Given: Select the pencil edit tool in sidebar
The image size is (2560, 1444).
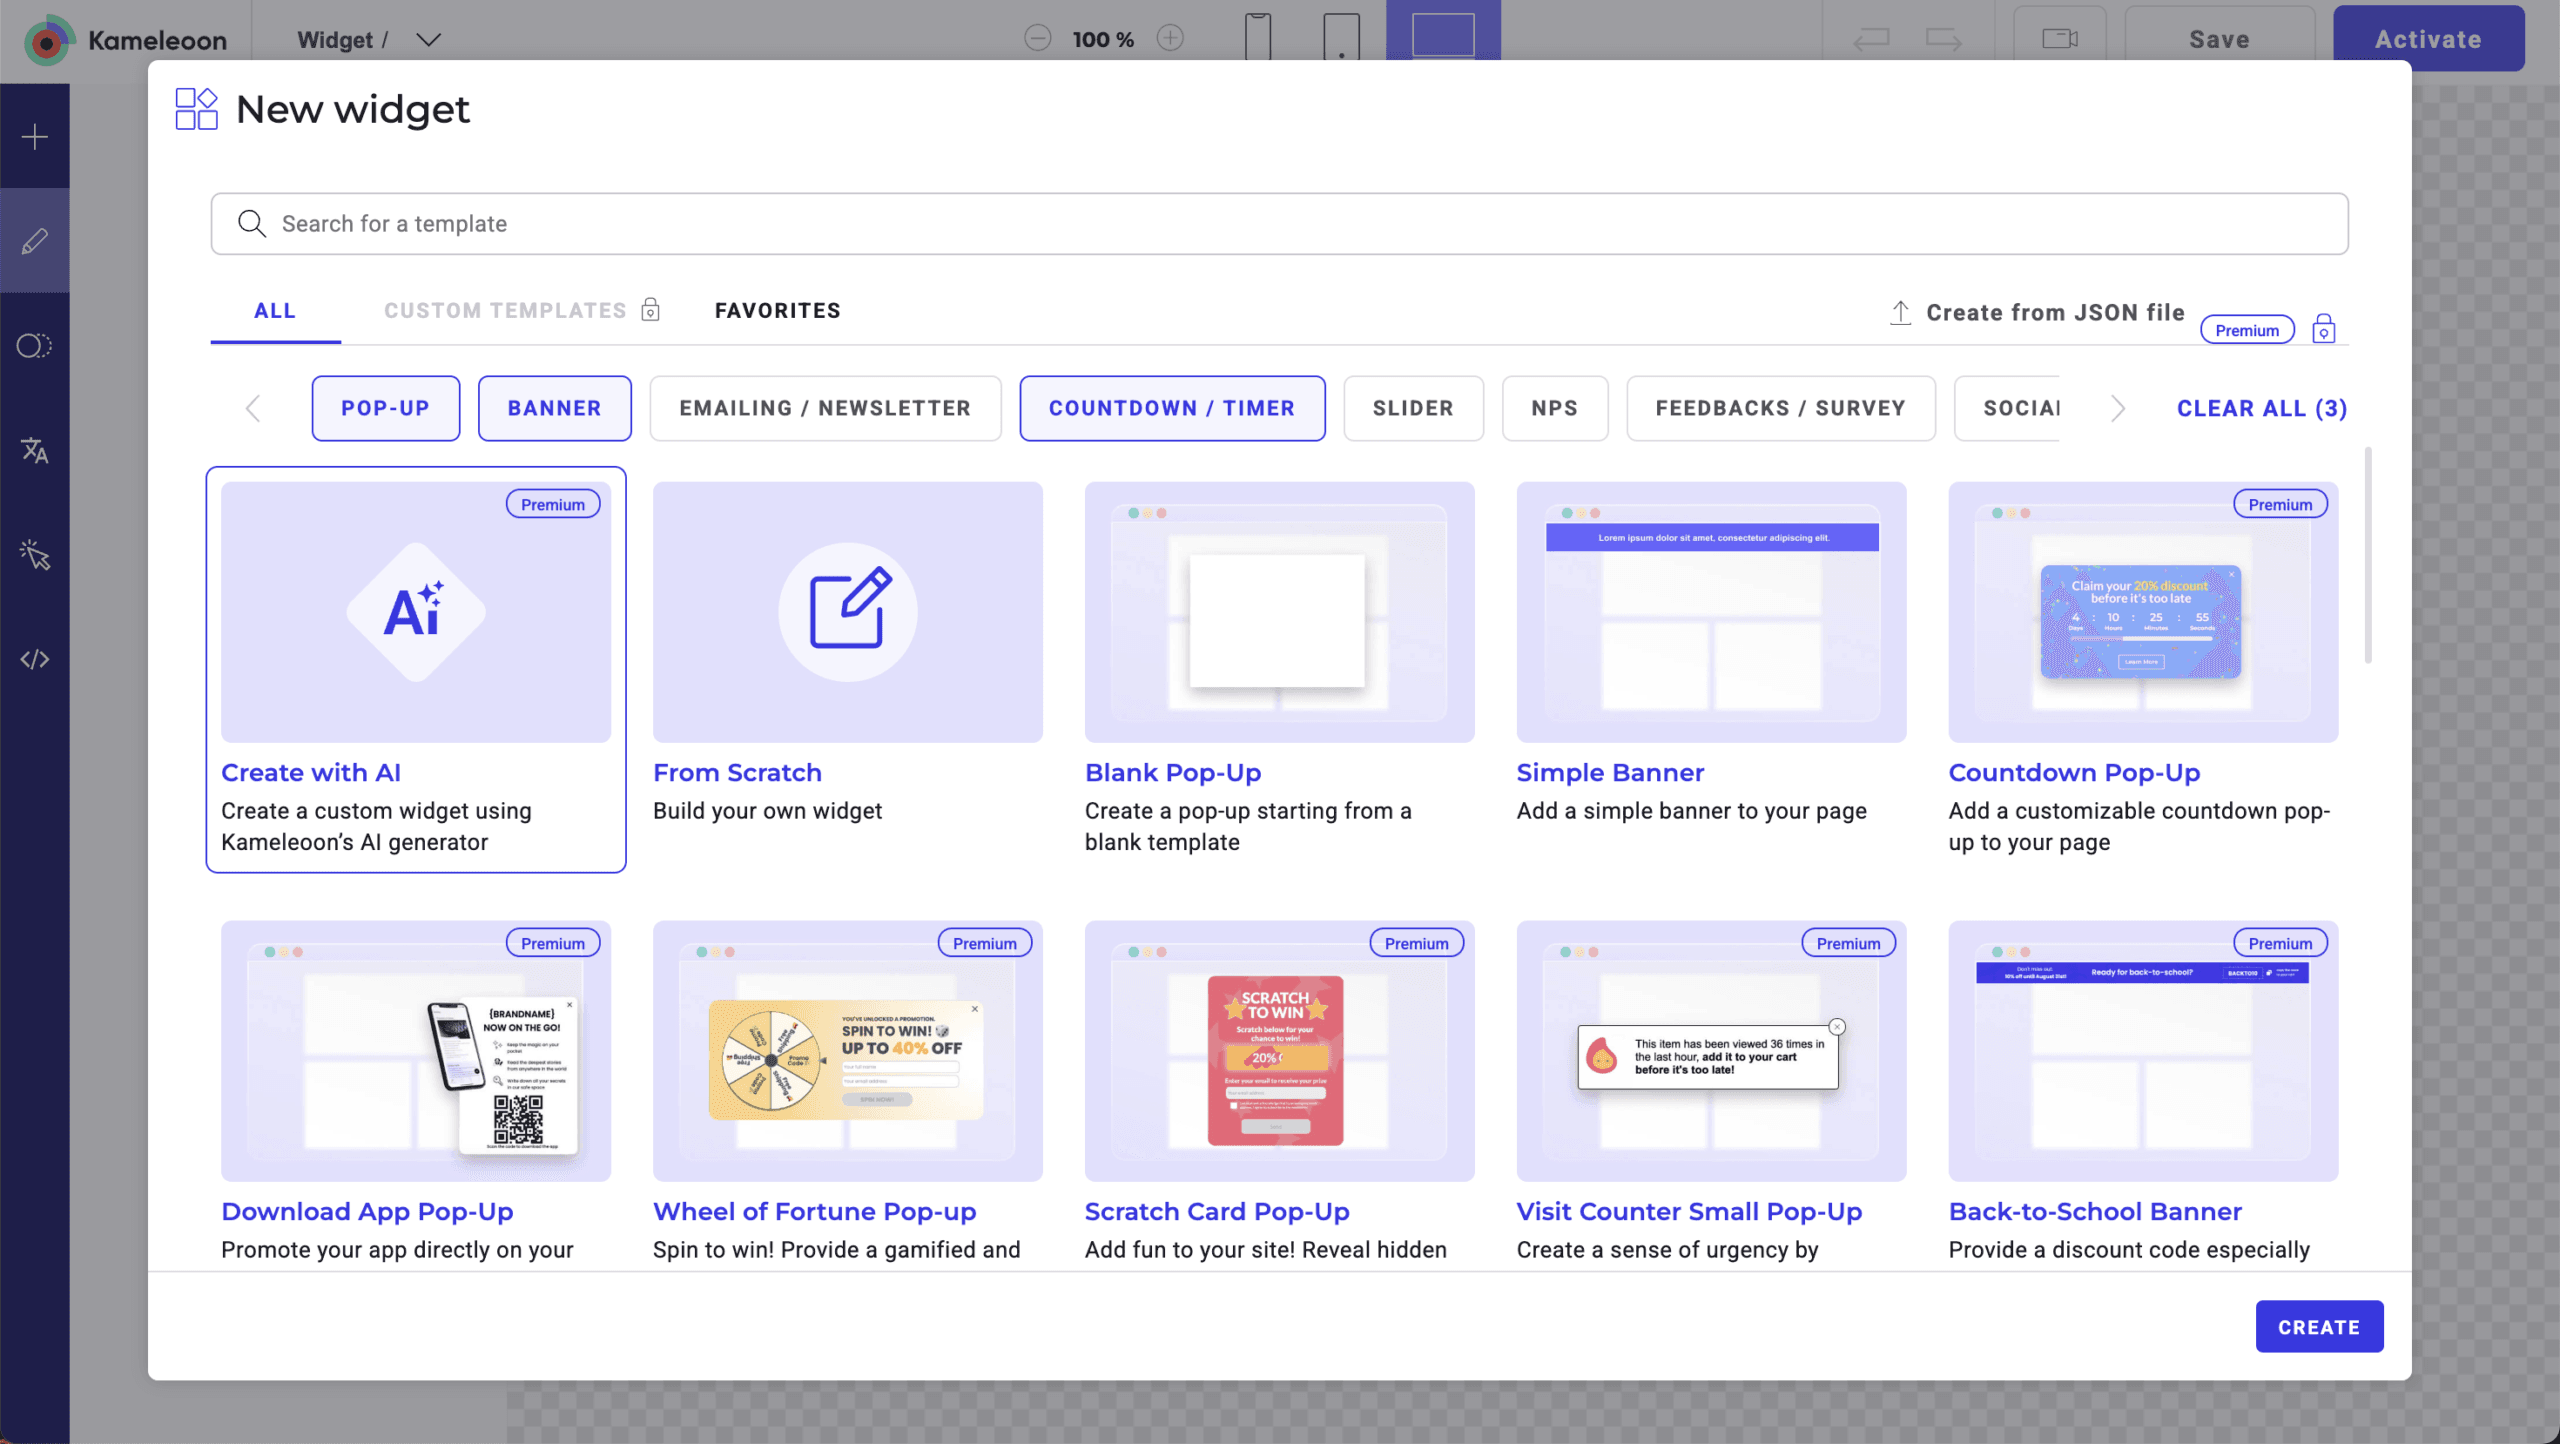Looking at the screenshot, I should 35,241.
